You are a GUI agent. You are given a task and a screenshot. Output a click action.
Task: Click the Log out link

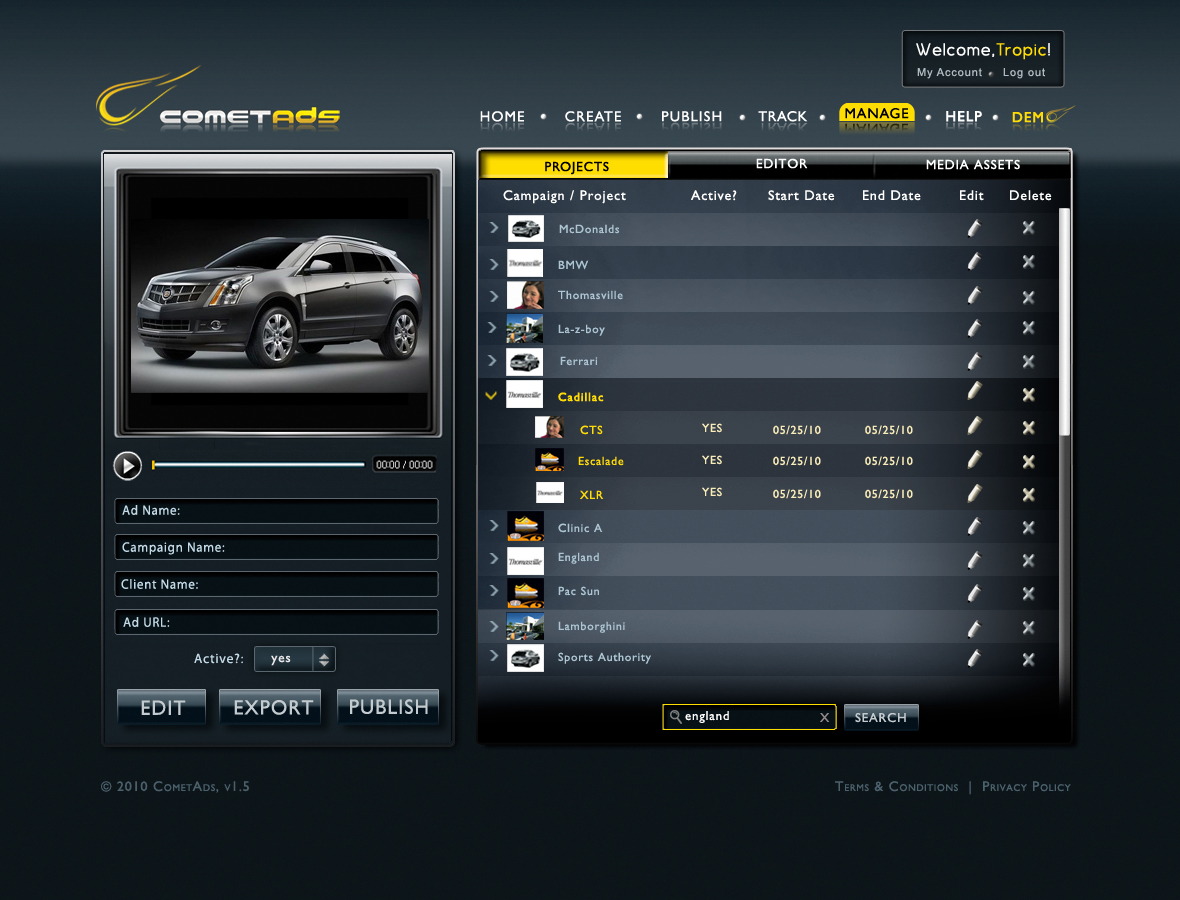pyautogui.click(x=1023, y=72)
